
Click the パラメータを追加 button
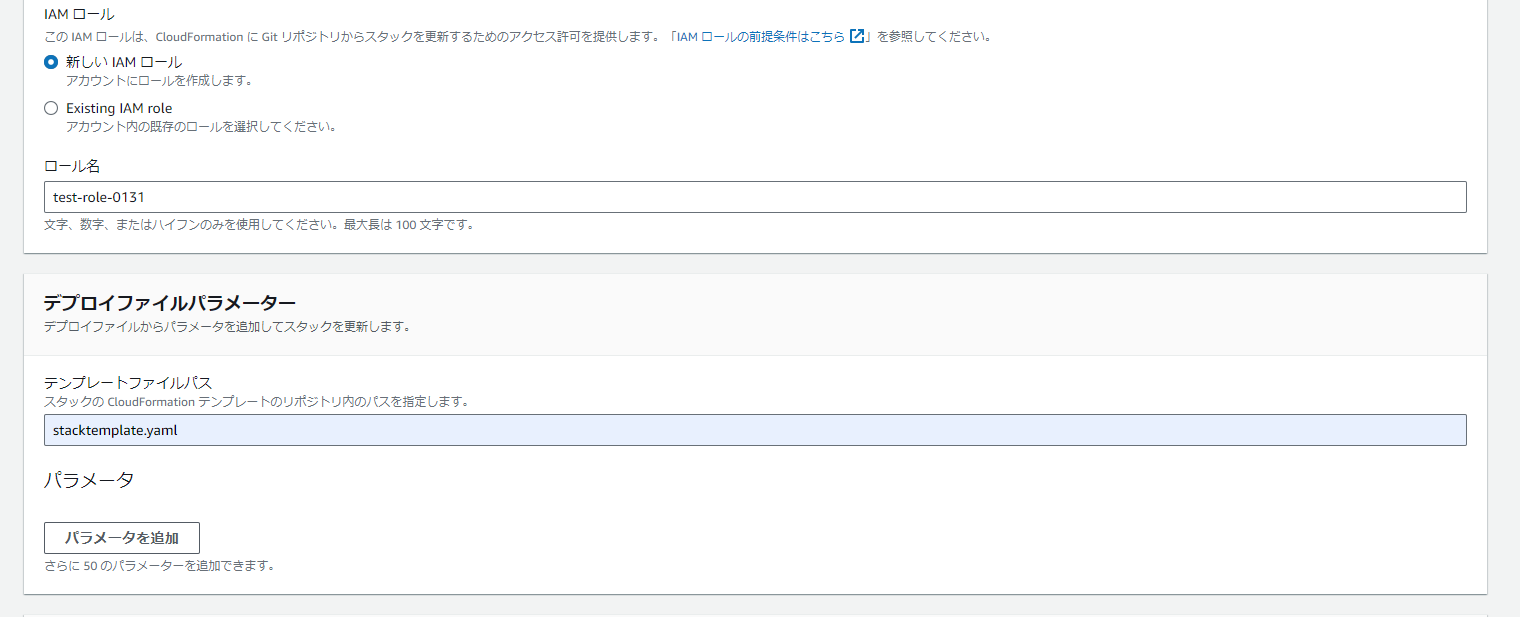[122, 538]
